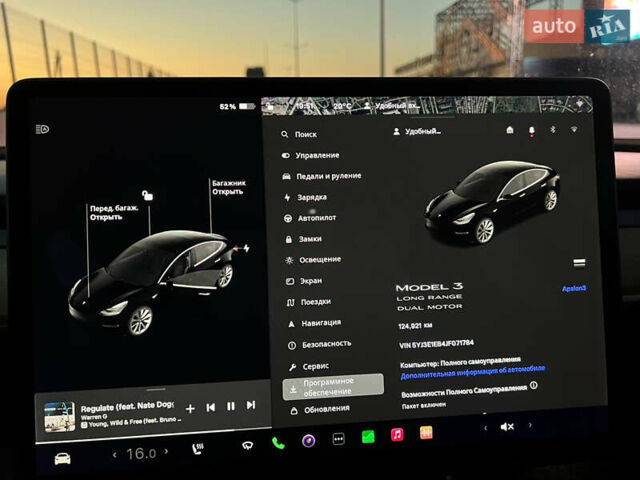Open the app launcher dots icon
Viewport: 640px width, 480px height.
pyautogui.click(x=338, y=439)
